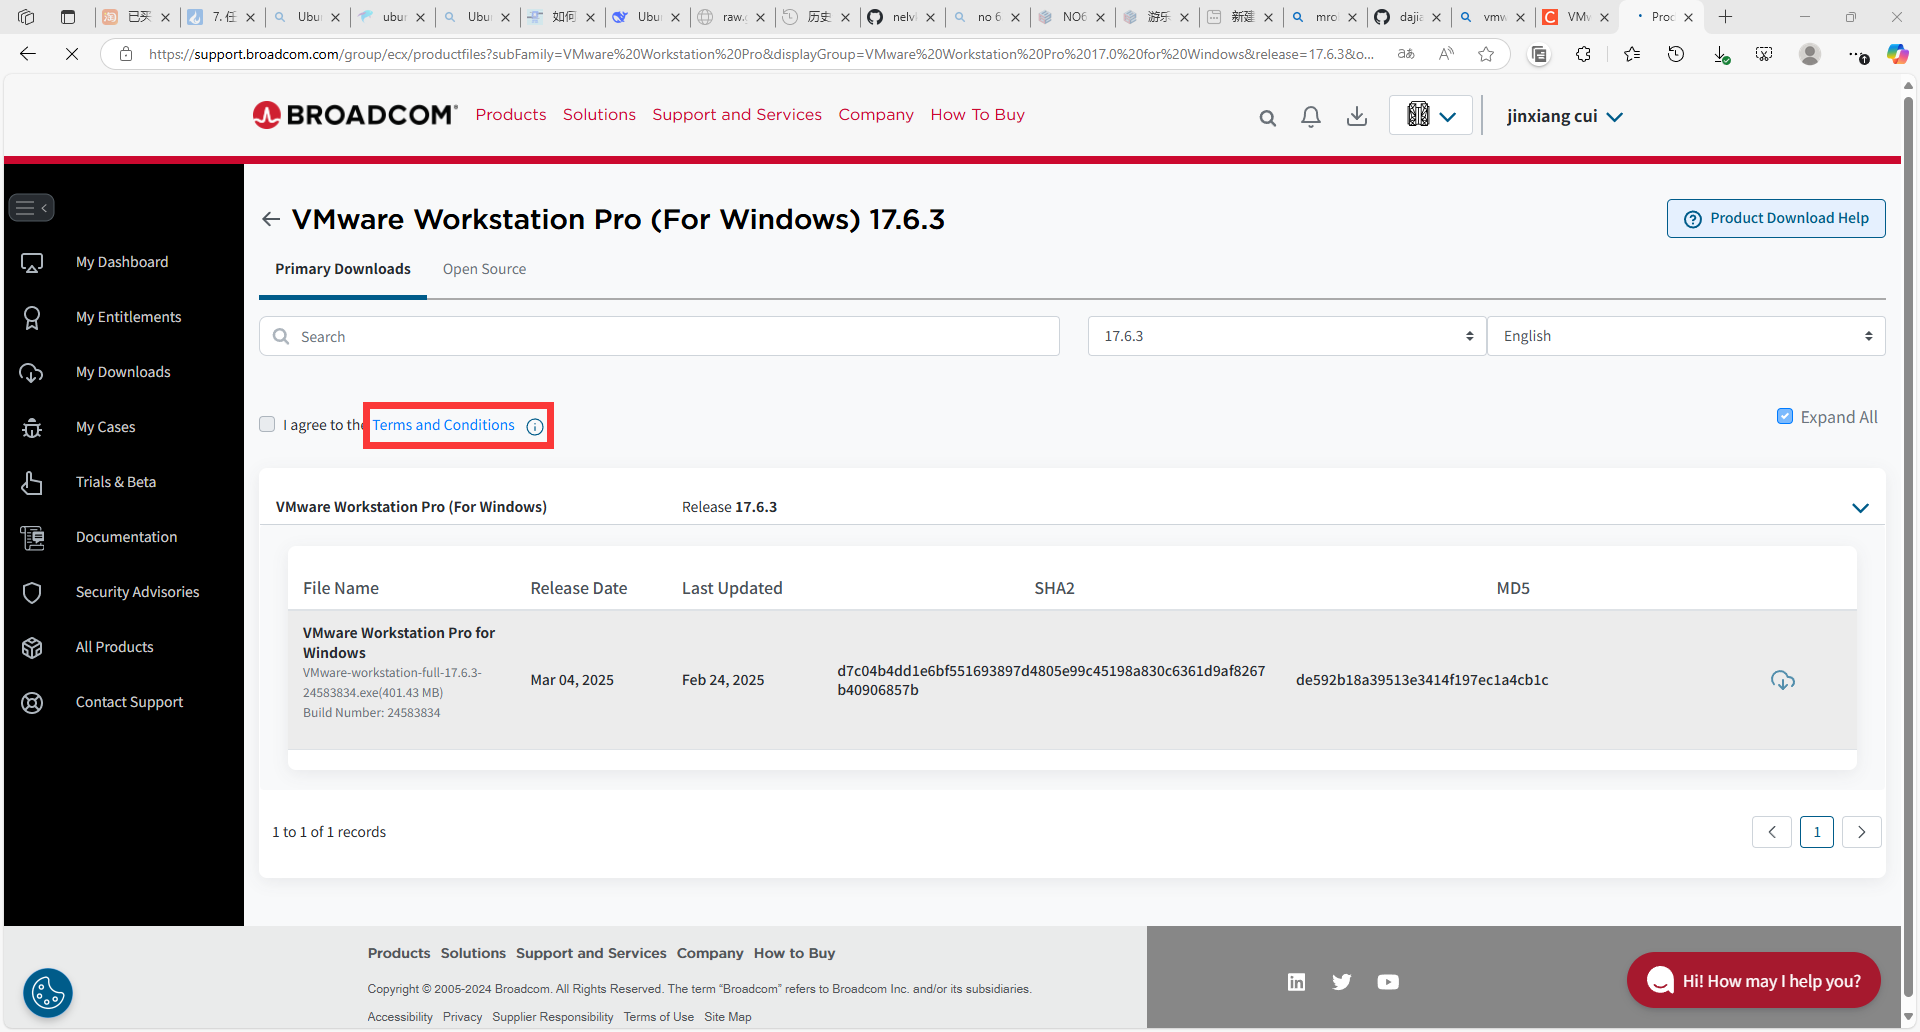
Task: Click the My Downloads cloud icon
Action: (32, 372)
